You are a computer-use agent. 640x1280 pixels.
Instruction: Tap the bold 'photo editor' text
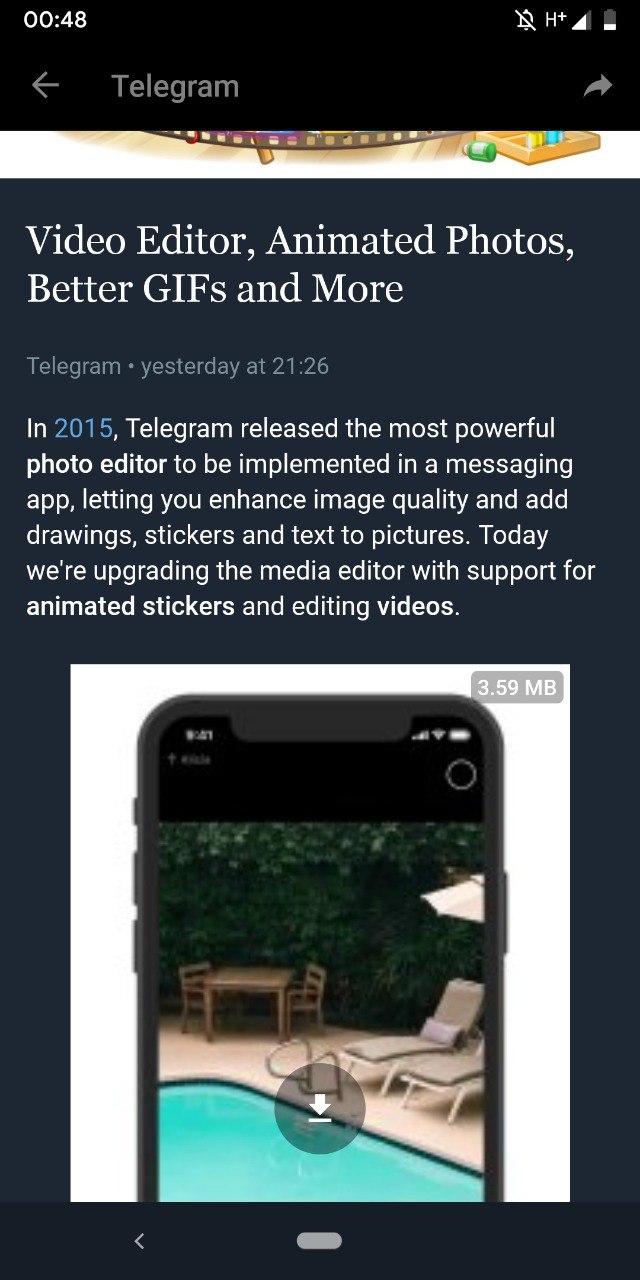97,464
